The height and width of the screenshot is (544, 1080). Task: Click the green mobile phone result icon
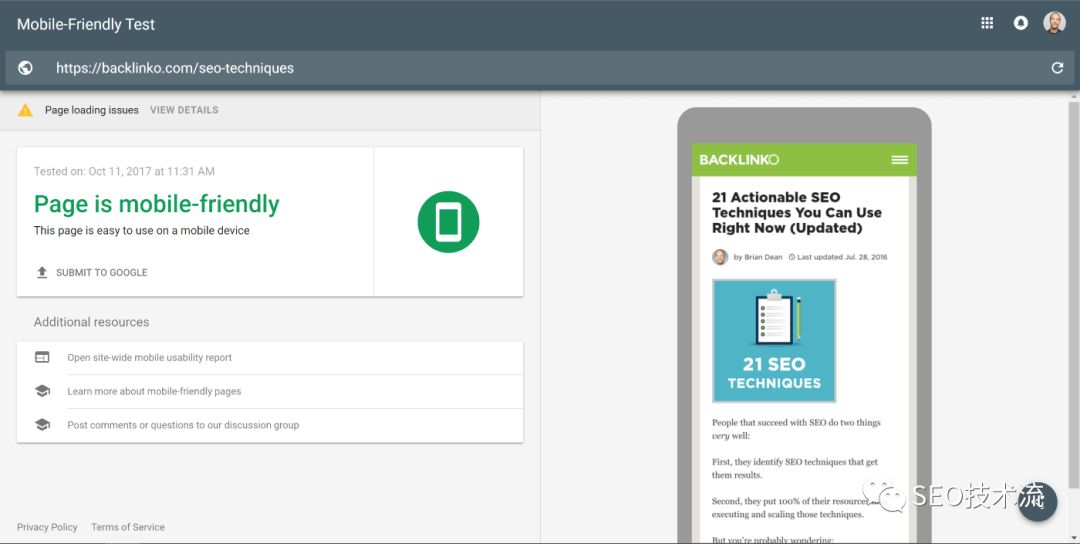coord(448,222)
